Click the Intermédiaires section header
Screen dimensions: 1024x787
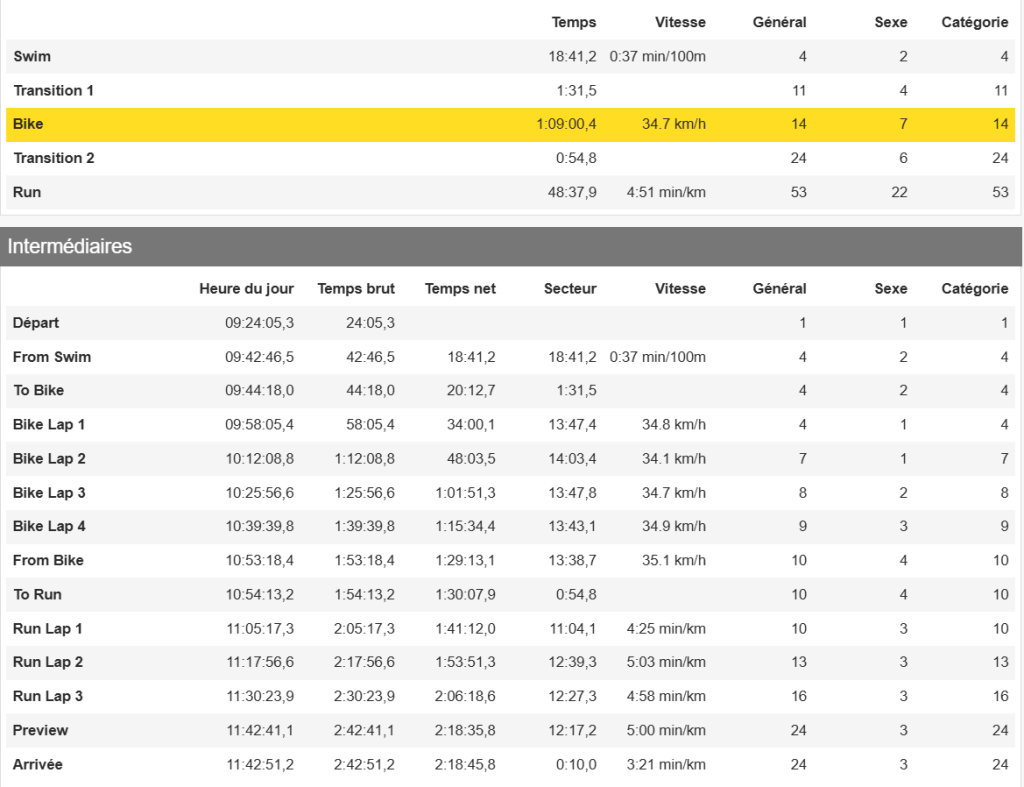[70, 246]
